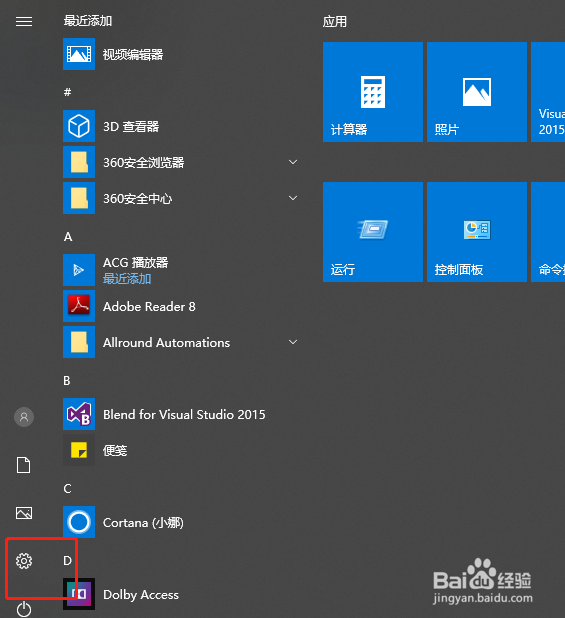Select the A letter section header
565x618 pixels.
pyautogui.click(x=68, y=237)
